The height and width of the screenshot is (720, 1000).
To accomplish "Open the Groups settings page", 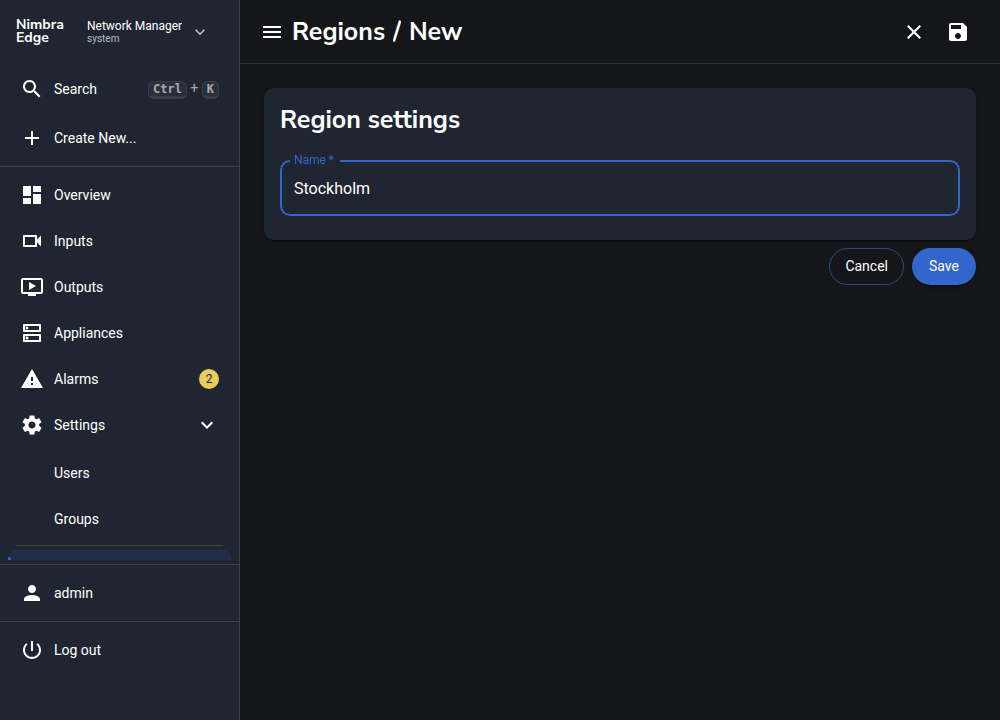I will point(120,519).
